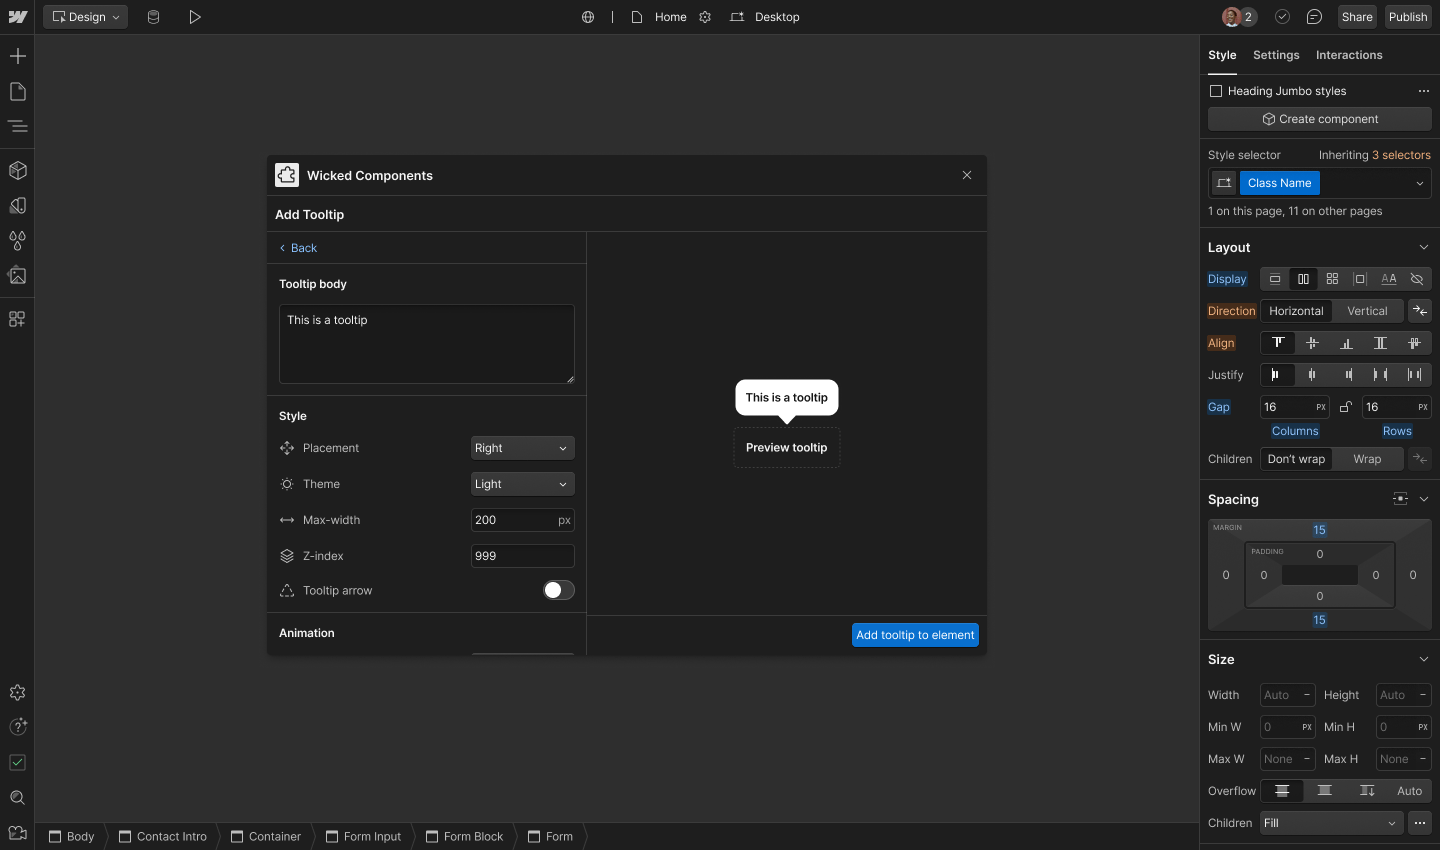Open the Help question mark icon
The width and height of the screenshot is (1440, 850).
pos(17,727)
